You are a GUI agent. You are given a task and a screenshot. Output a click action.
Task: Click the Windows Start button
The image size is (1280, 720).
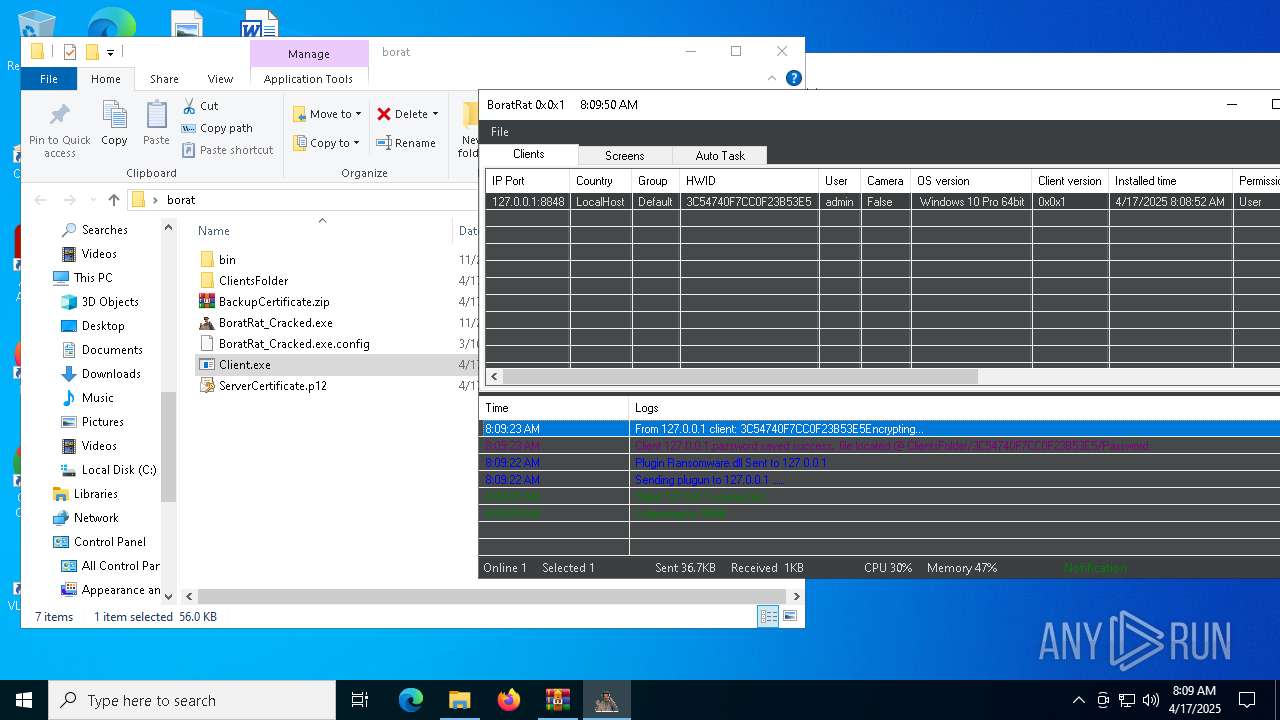(x=23, y=700)
